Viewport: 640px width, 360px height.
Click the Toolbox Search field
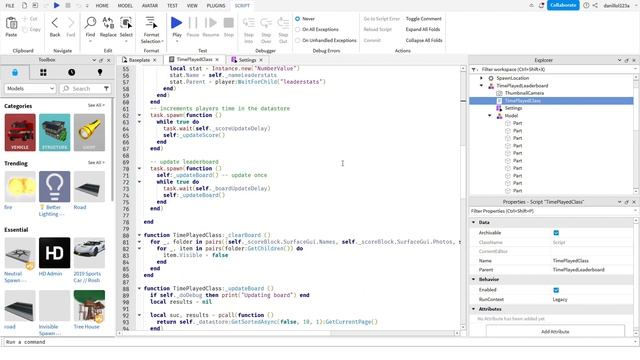[x=81, y=89]
